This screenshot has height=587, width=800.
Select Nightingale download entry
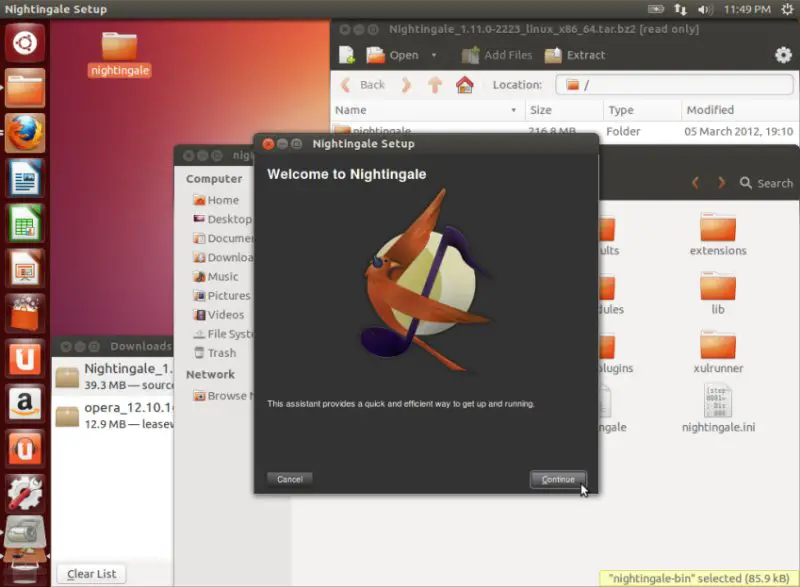click(113, 376)
